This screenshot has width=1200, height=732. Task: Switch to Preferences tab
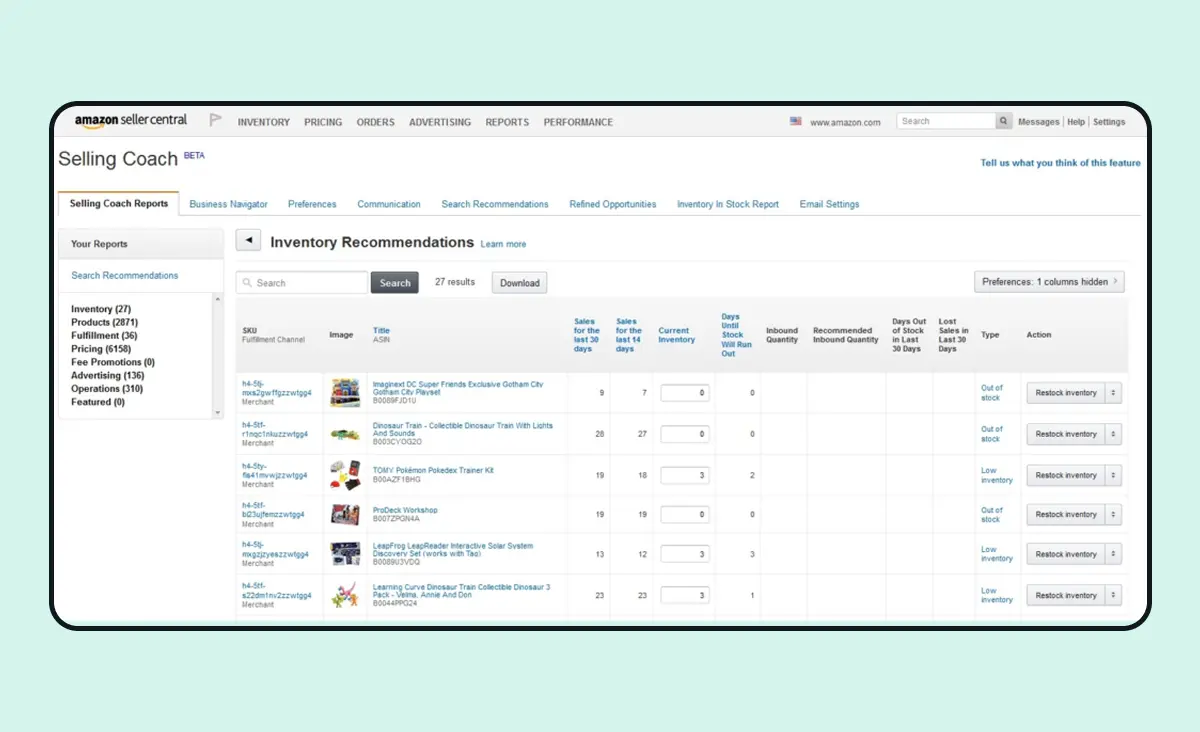(312, 204)
